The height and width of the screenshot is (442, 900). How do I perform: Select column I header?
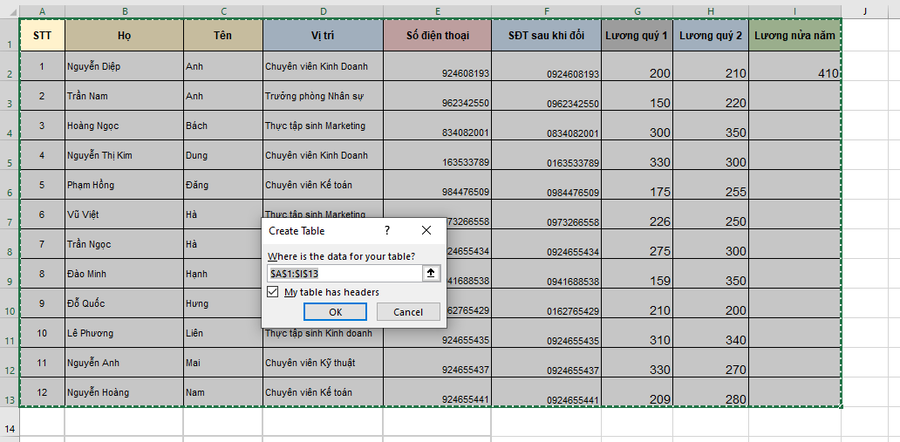[795, 11]
